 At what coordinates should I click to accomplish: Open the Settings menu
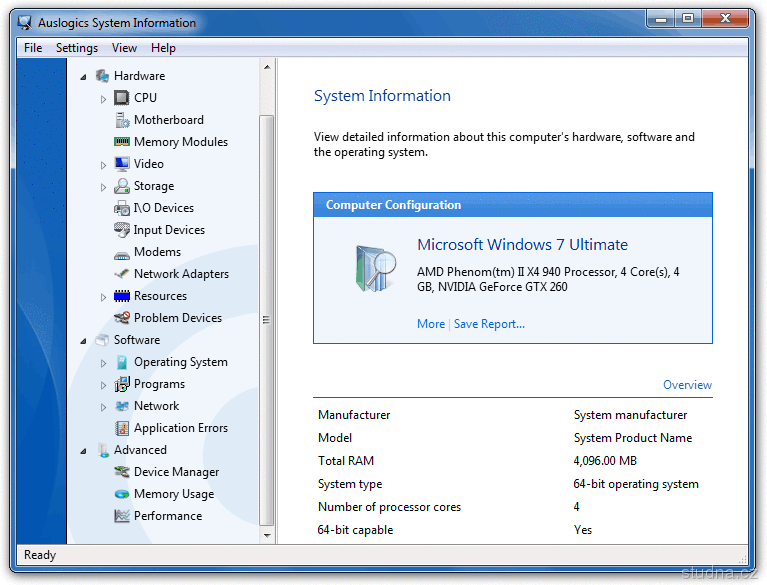pos(77,48)
